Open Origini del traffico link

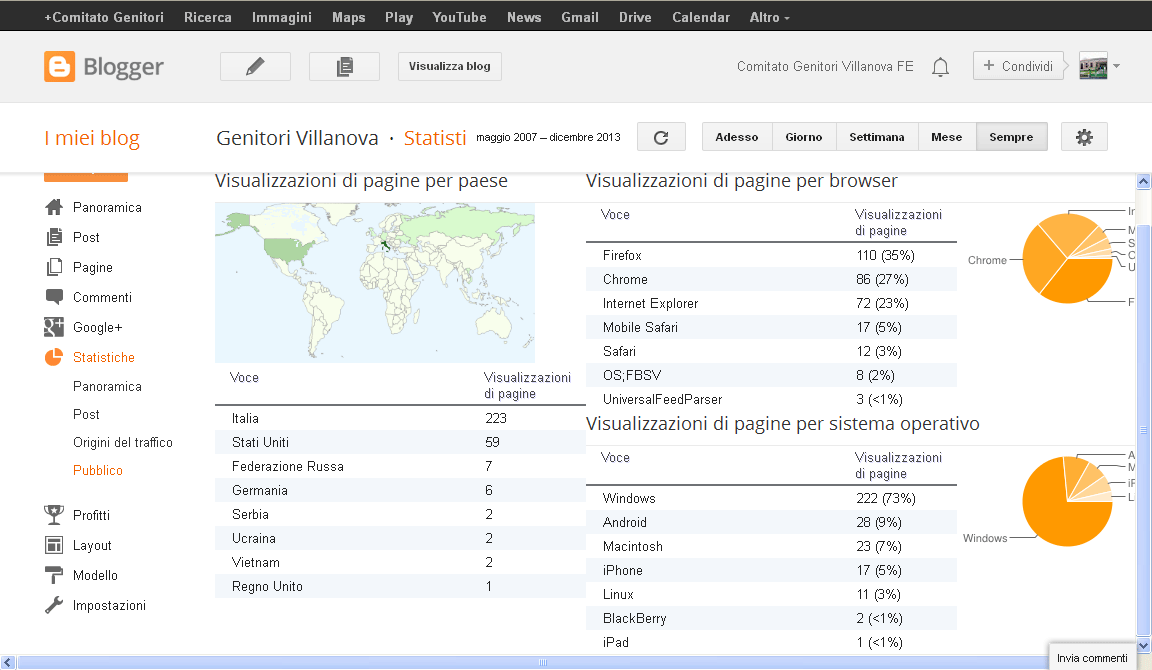point(123,442)
